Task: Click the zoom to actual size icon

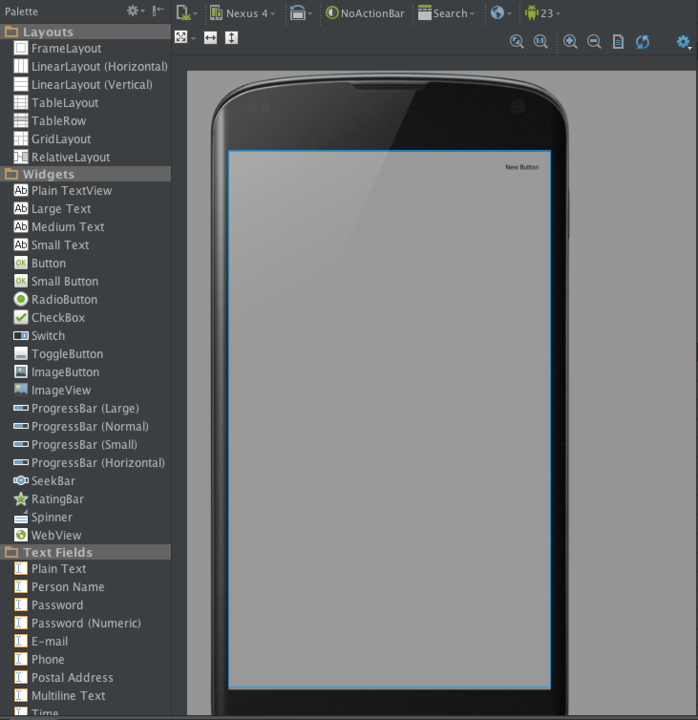Action: [540, 42]
